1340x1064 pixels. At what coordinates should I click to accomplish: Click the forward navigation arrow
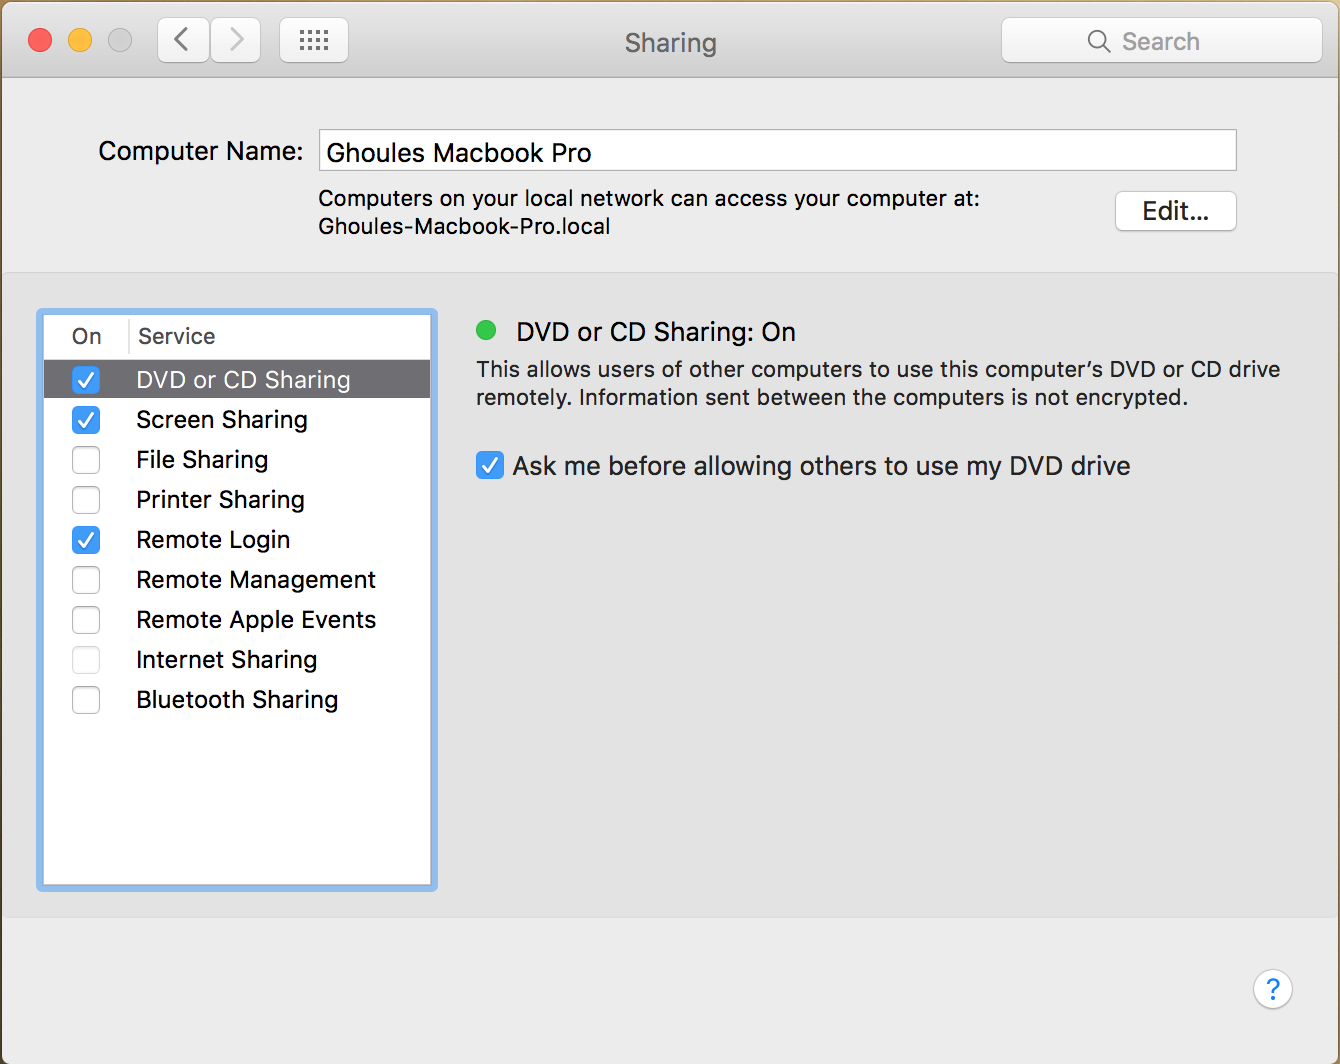point(236,40)
